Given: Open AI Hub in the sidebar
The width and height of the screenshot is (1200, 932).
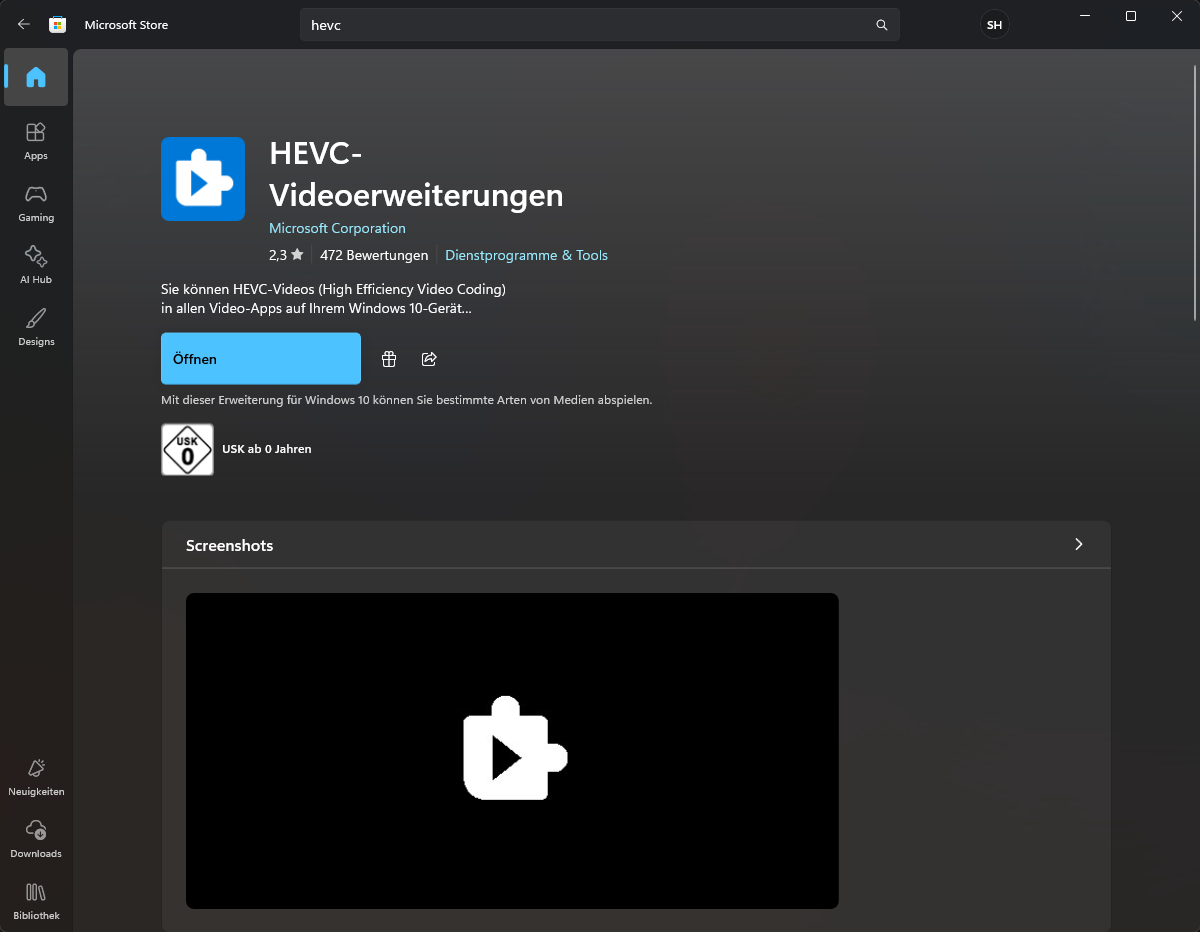Looking at the screenshot, I should click(x=36, y=265).
